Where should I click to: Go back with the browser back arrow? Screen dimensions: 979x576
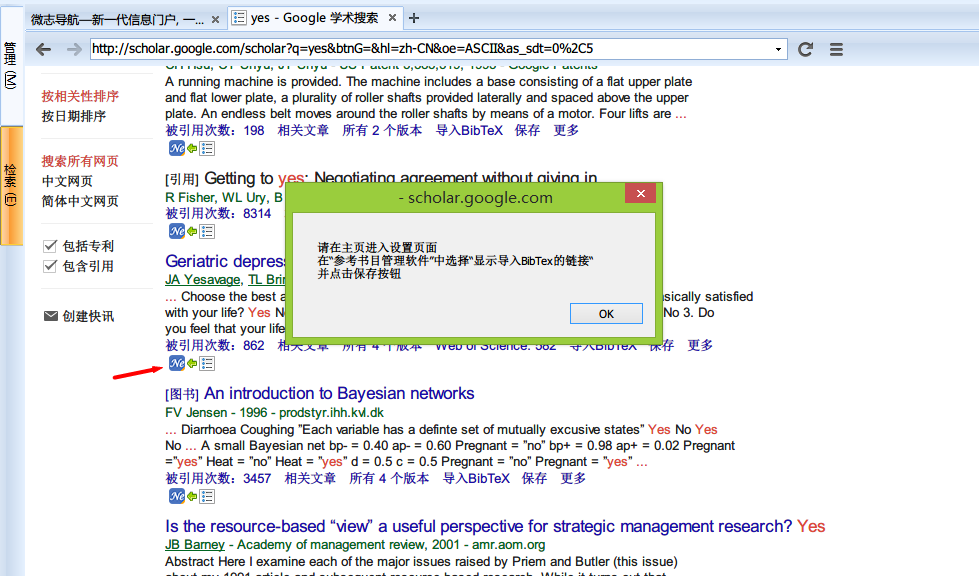(x=43, y=49)
